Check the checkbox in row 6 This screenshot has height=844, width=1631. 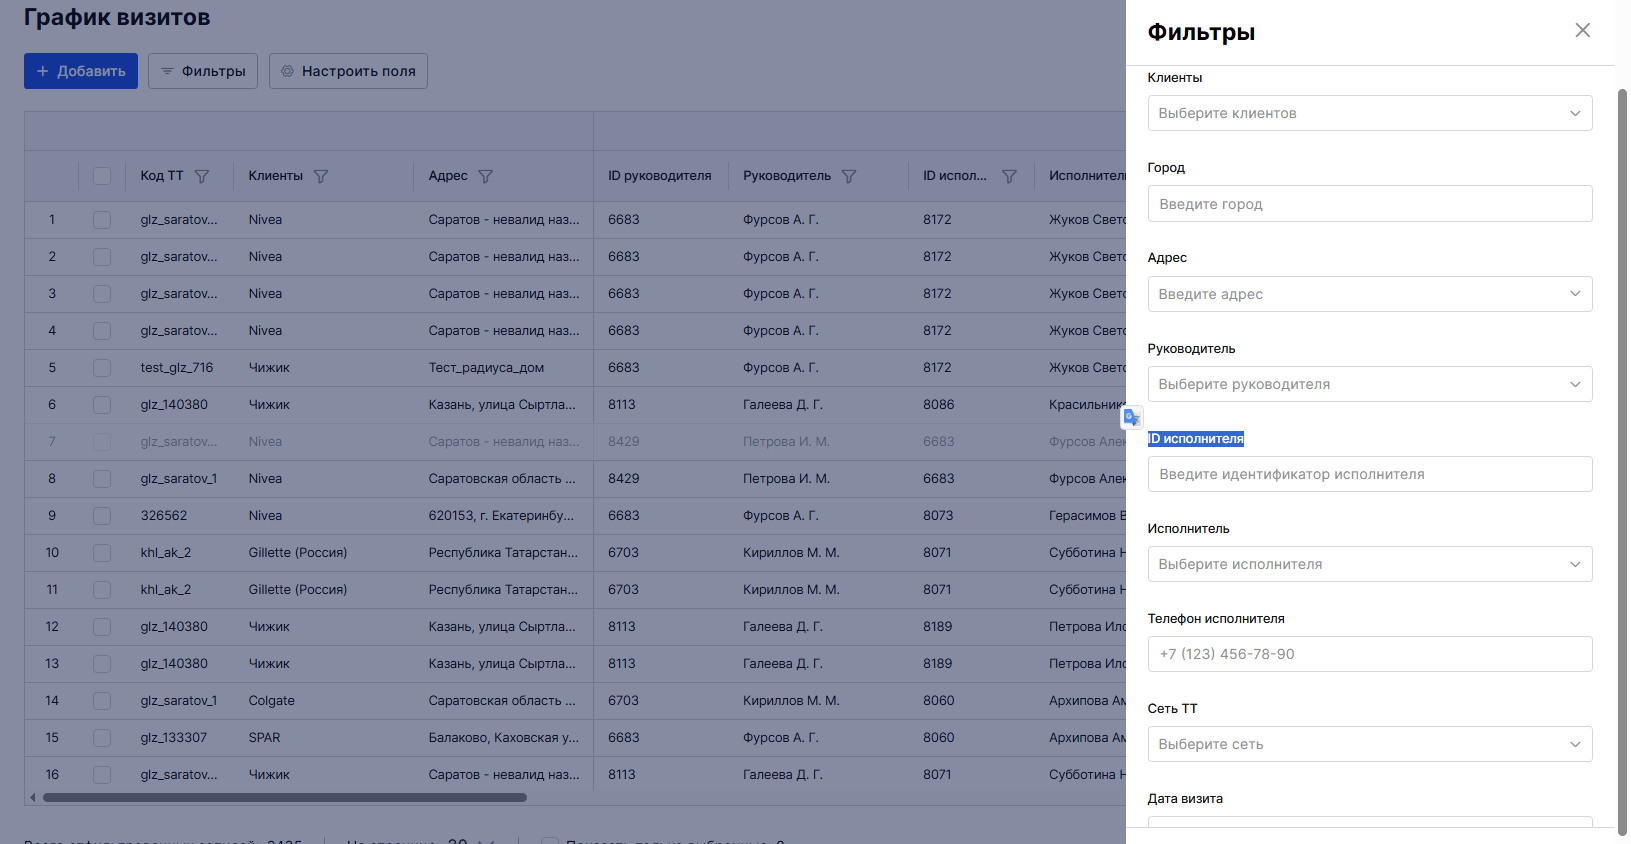pos(102,405)
